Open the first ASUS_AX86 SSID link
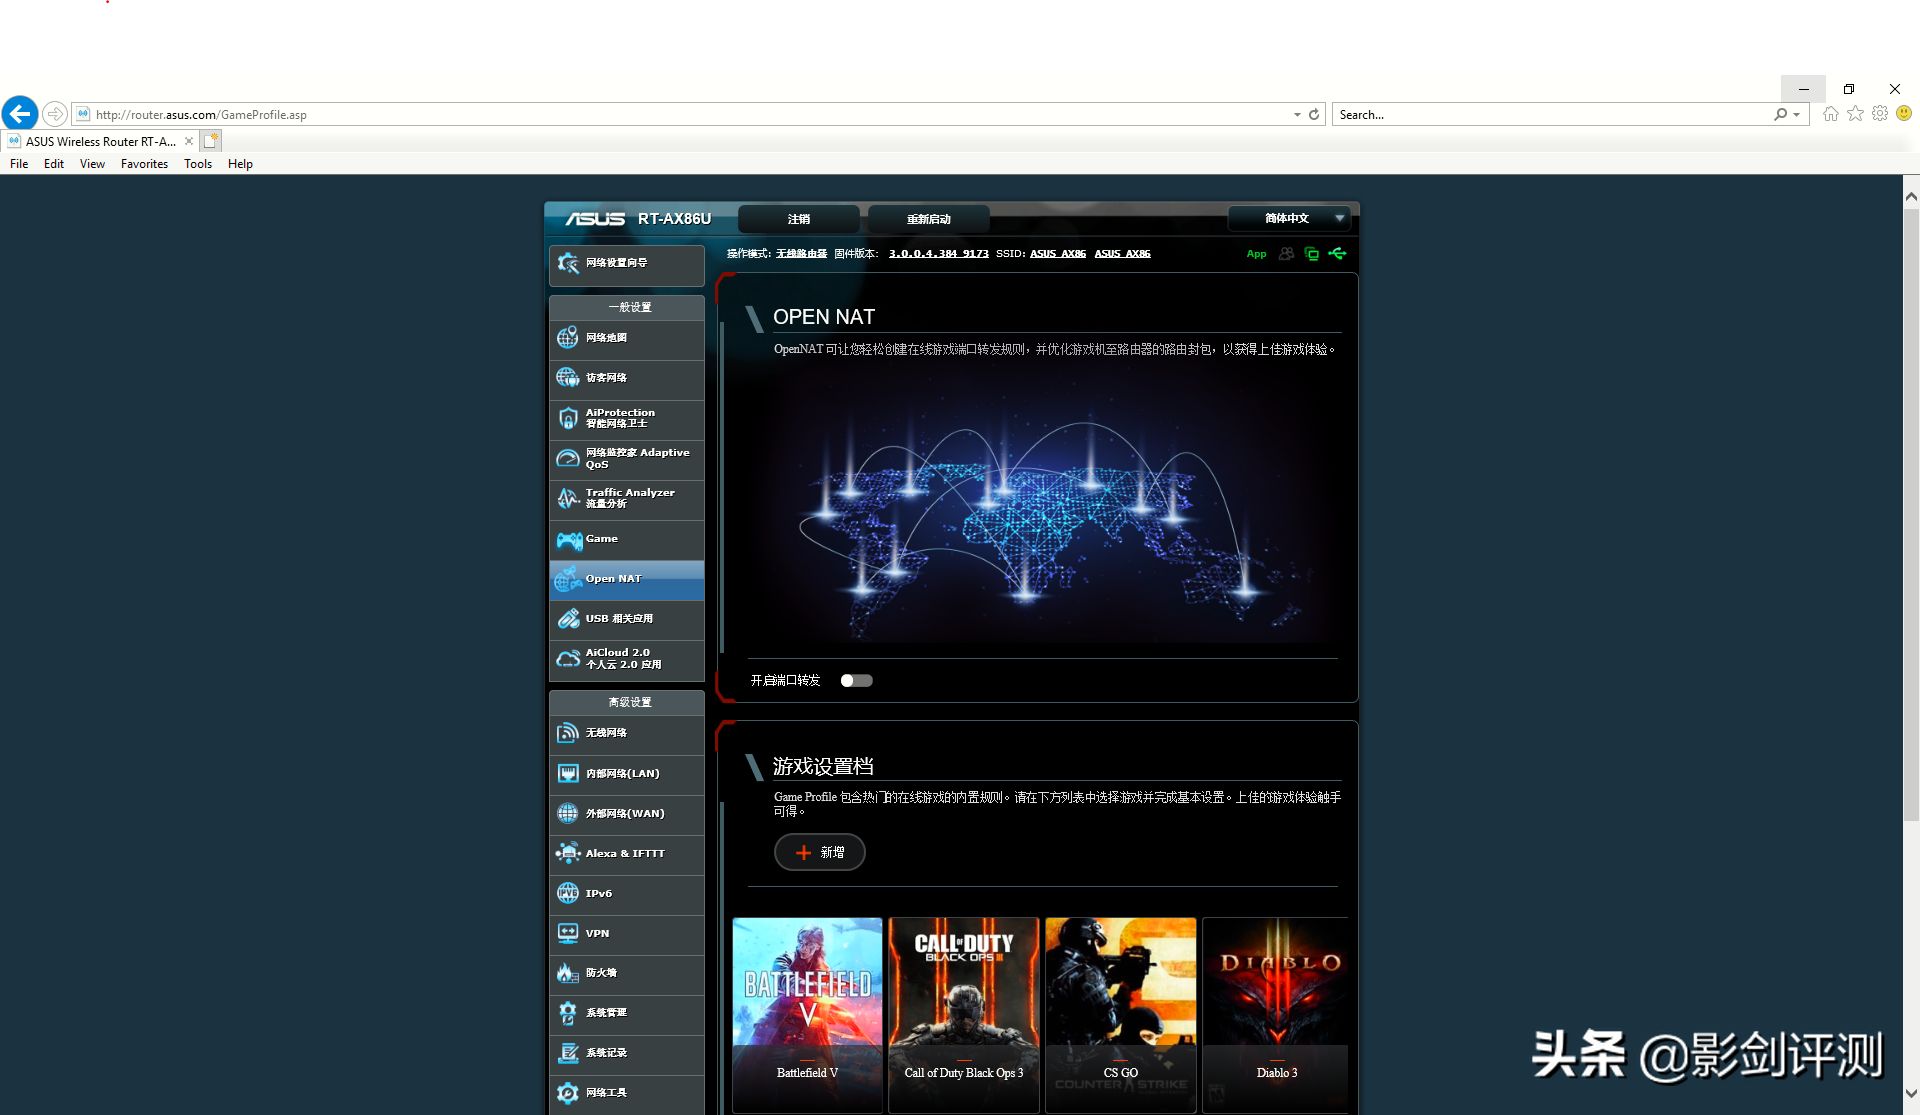This screenshot has height=1115, width=1920. pos(1058,254)
